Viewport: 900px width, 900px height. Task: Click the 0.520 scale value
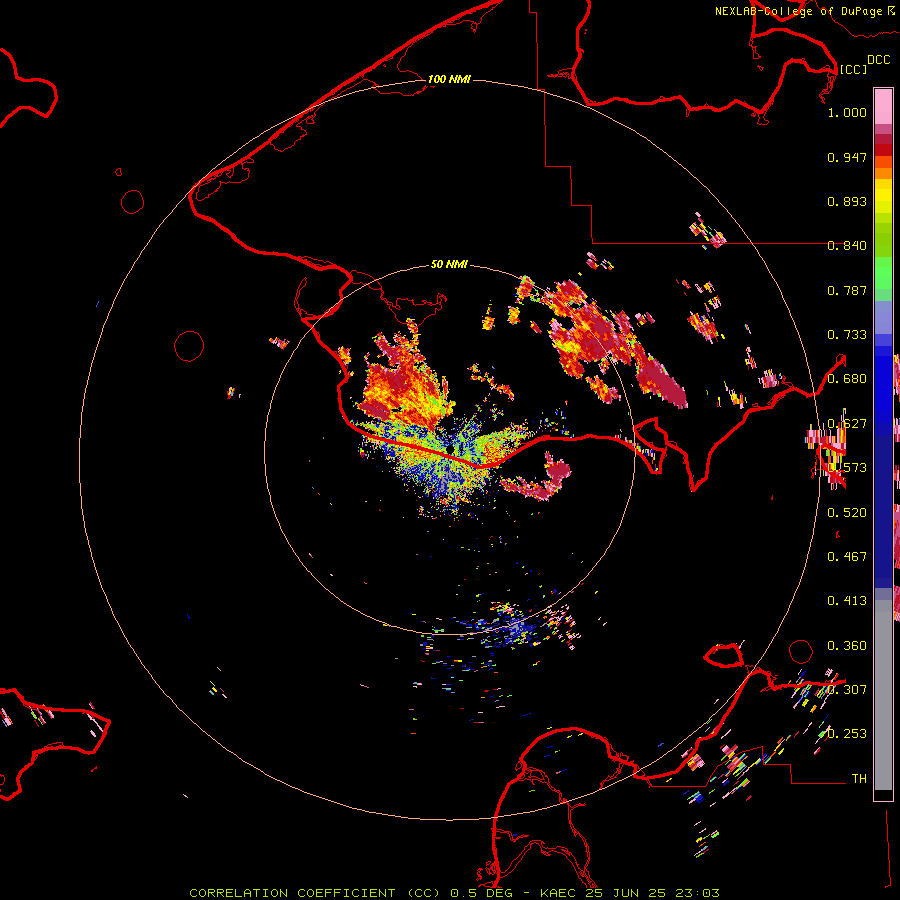tap(847, 513)
